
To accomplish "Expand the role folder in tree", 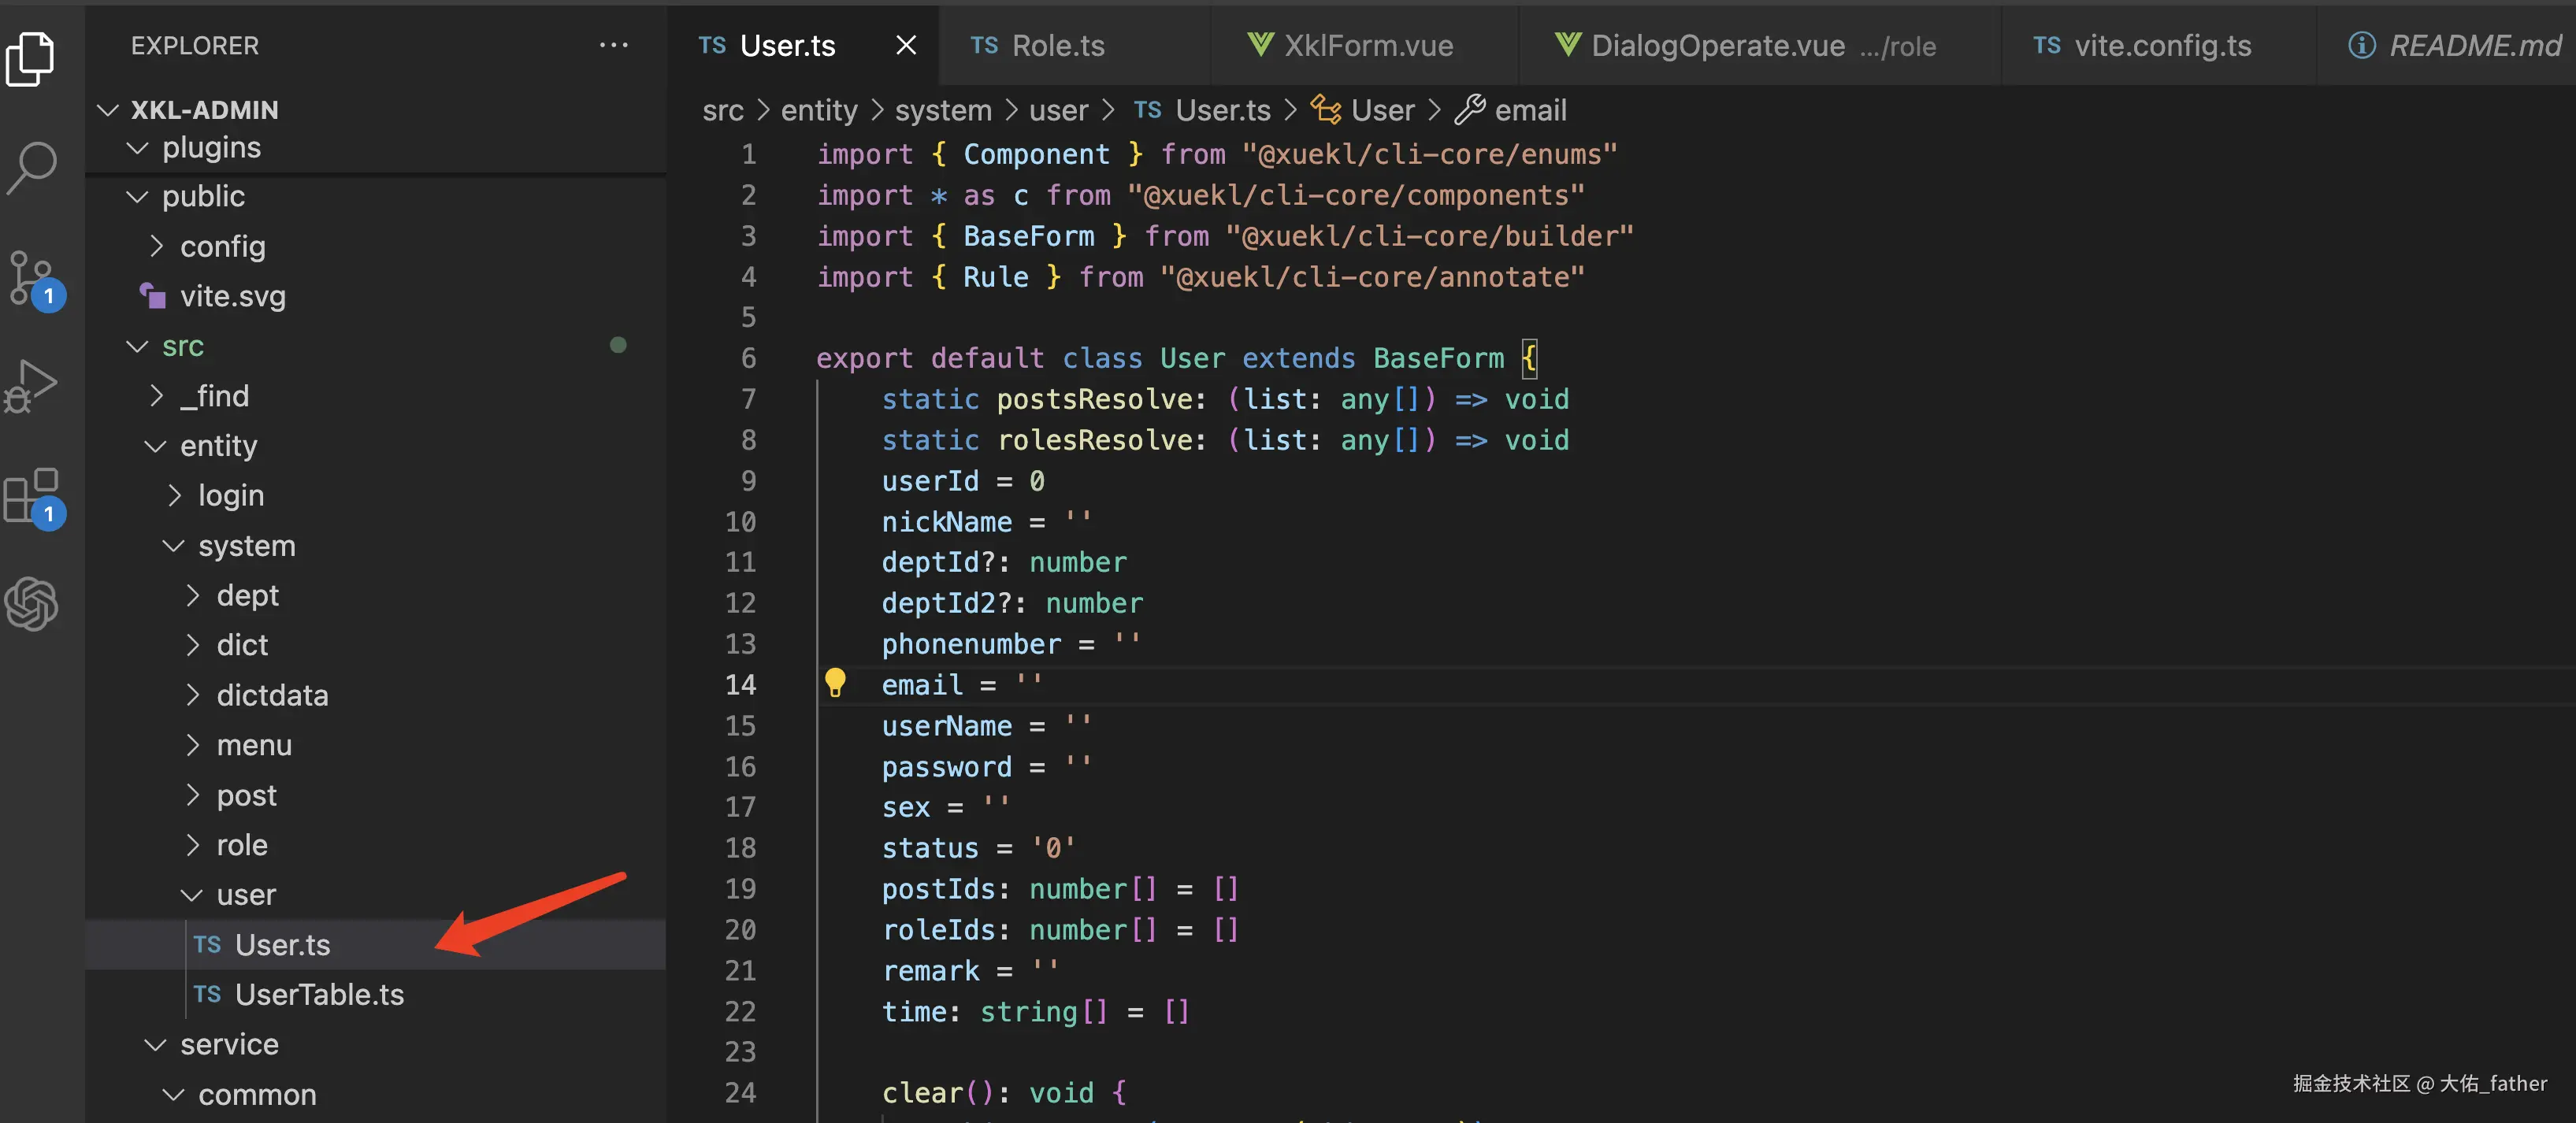I will tap(241, 845).
